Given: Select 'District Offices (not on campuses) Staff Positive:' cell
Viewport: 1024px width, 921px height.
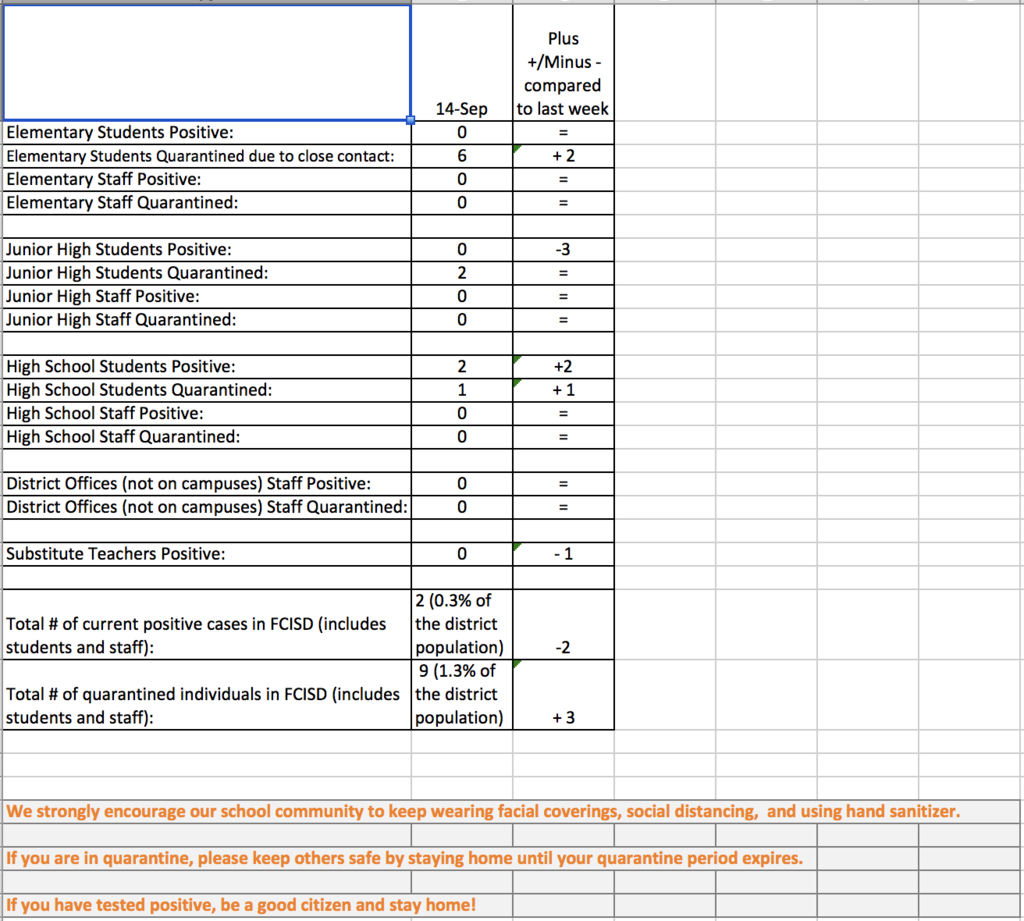Looking at the screenshot, I should click(x=207, y=484).
